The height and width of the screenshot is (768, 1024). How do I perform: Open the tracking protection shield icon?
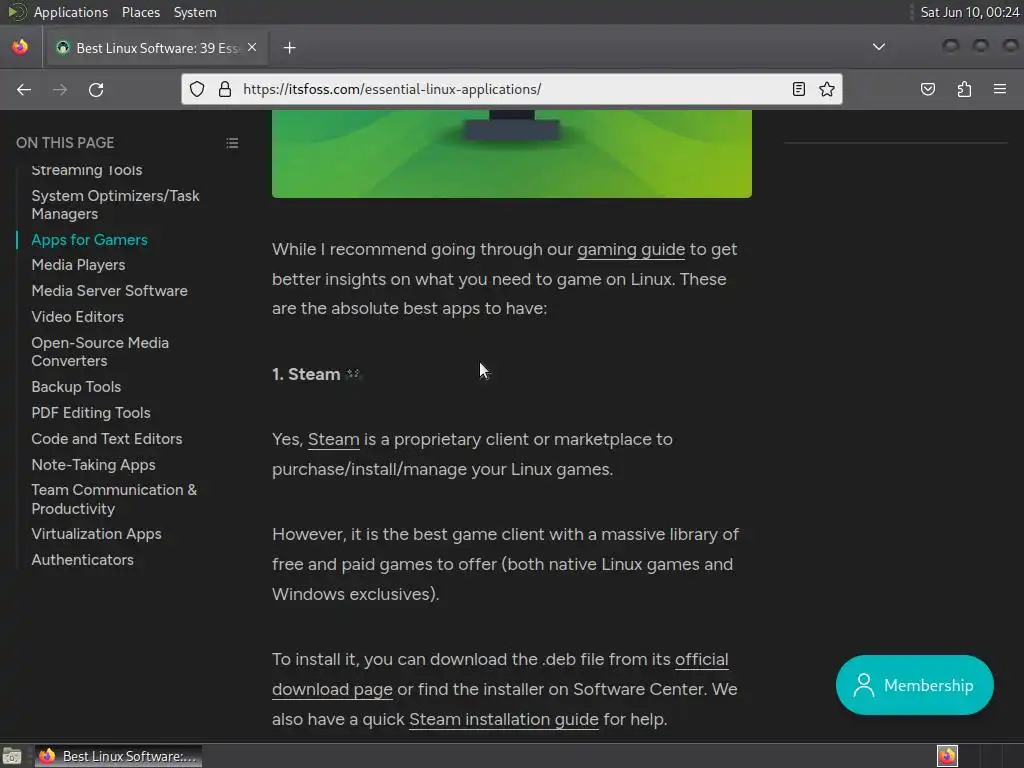(x=197, y=89)
